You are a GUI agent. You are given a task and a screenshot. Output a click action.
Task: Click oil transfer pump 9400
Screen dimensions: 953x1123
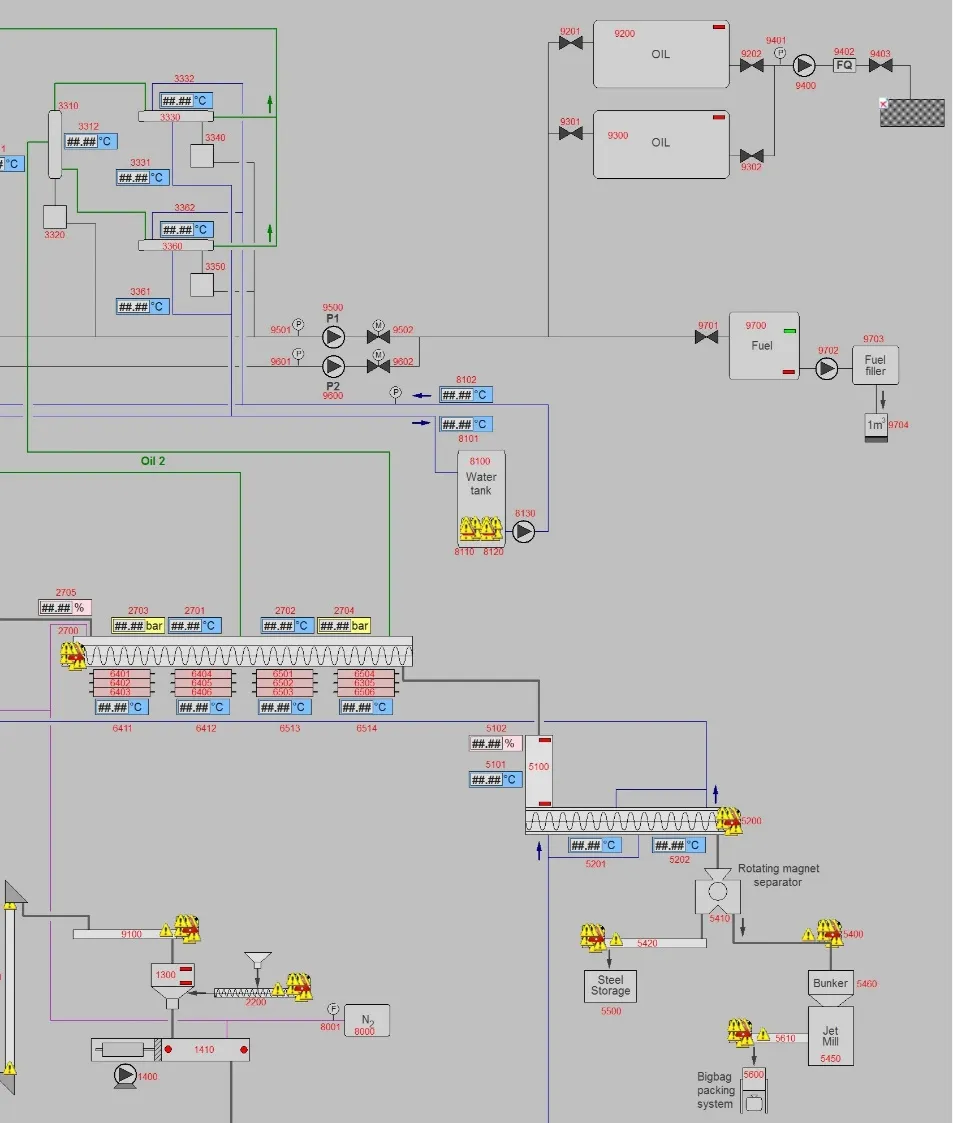(x=803, y=66)
